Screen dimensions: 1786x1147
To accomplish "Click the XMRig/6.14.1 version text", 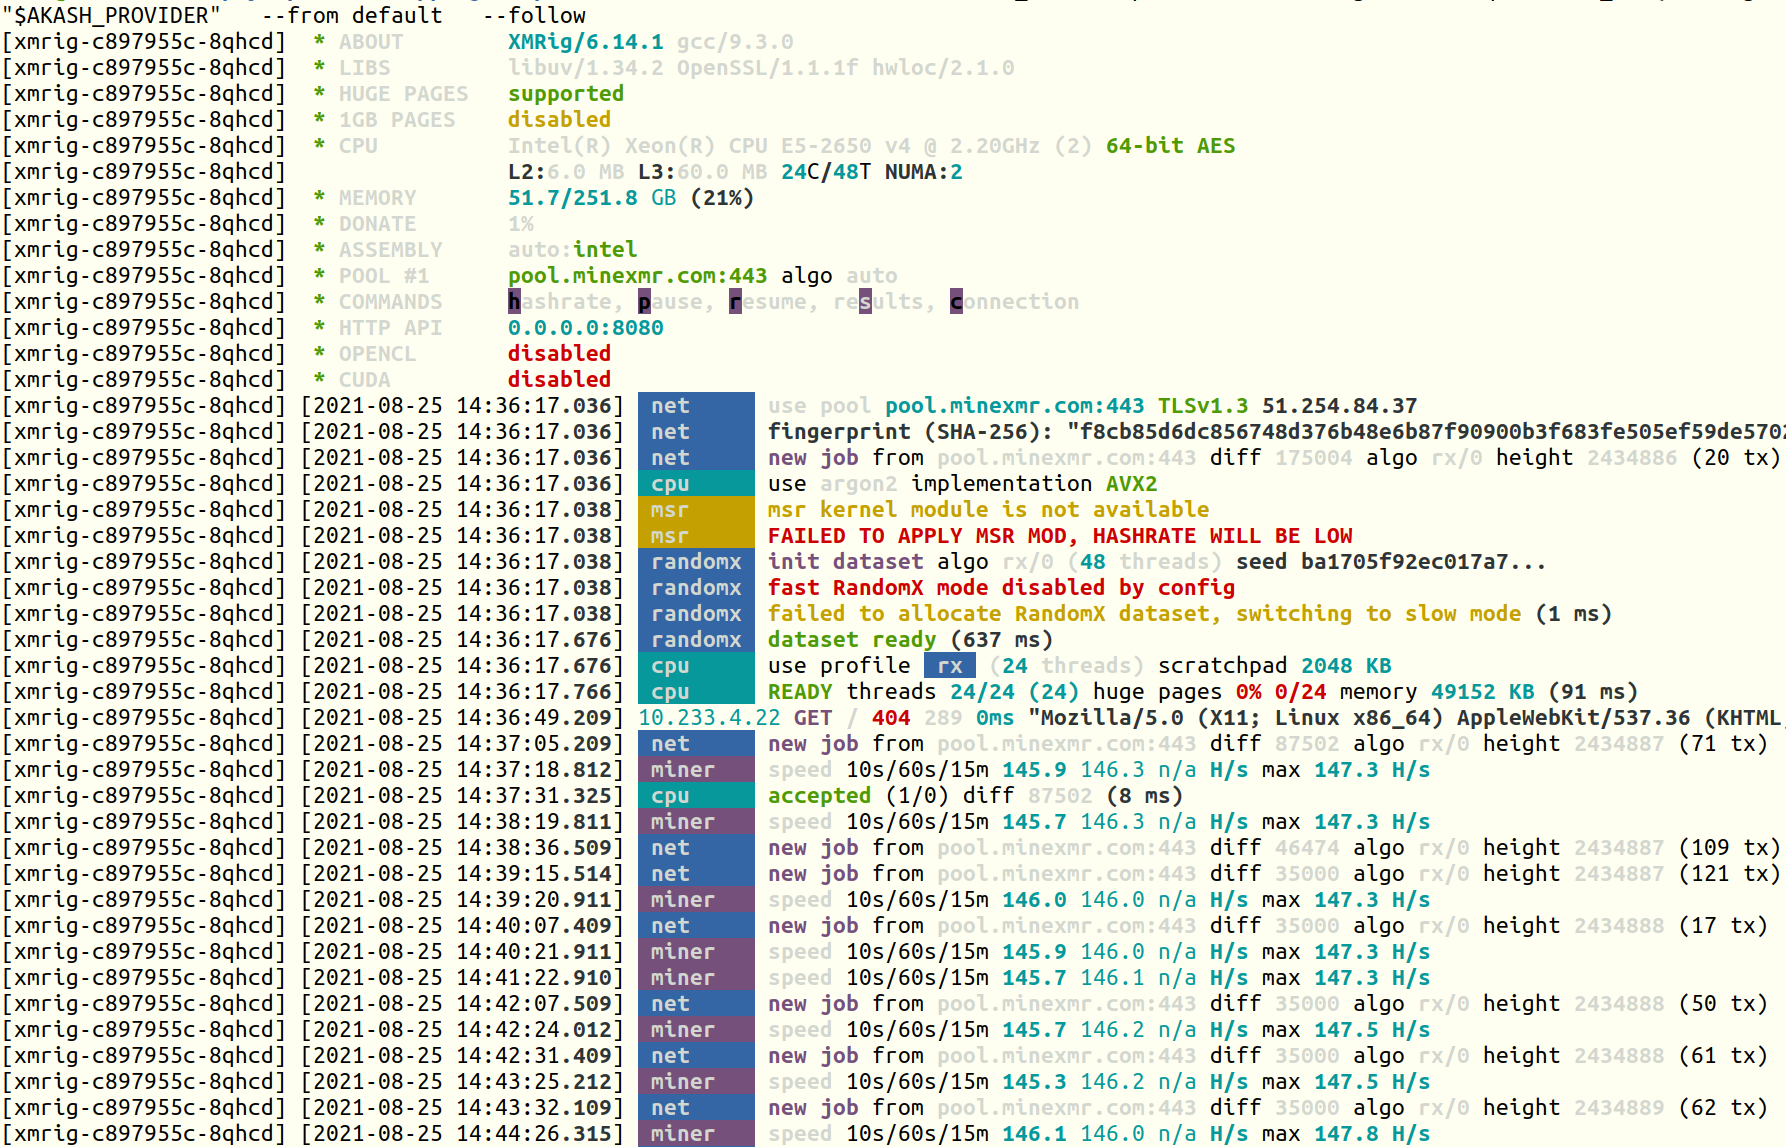I will coord(585,42).
